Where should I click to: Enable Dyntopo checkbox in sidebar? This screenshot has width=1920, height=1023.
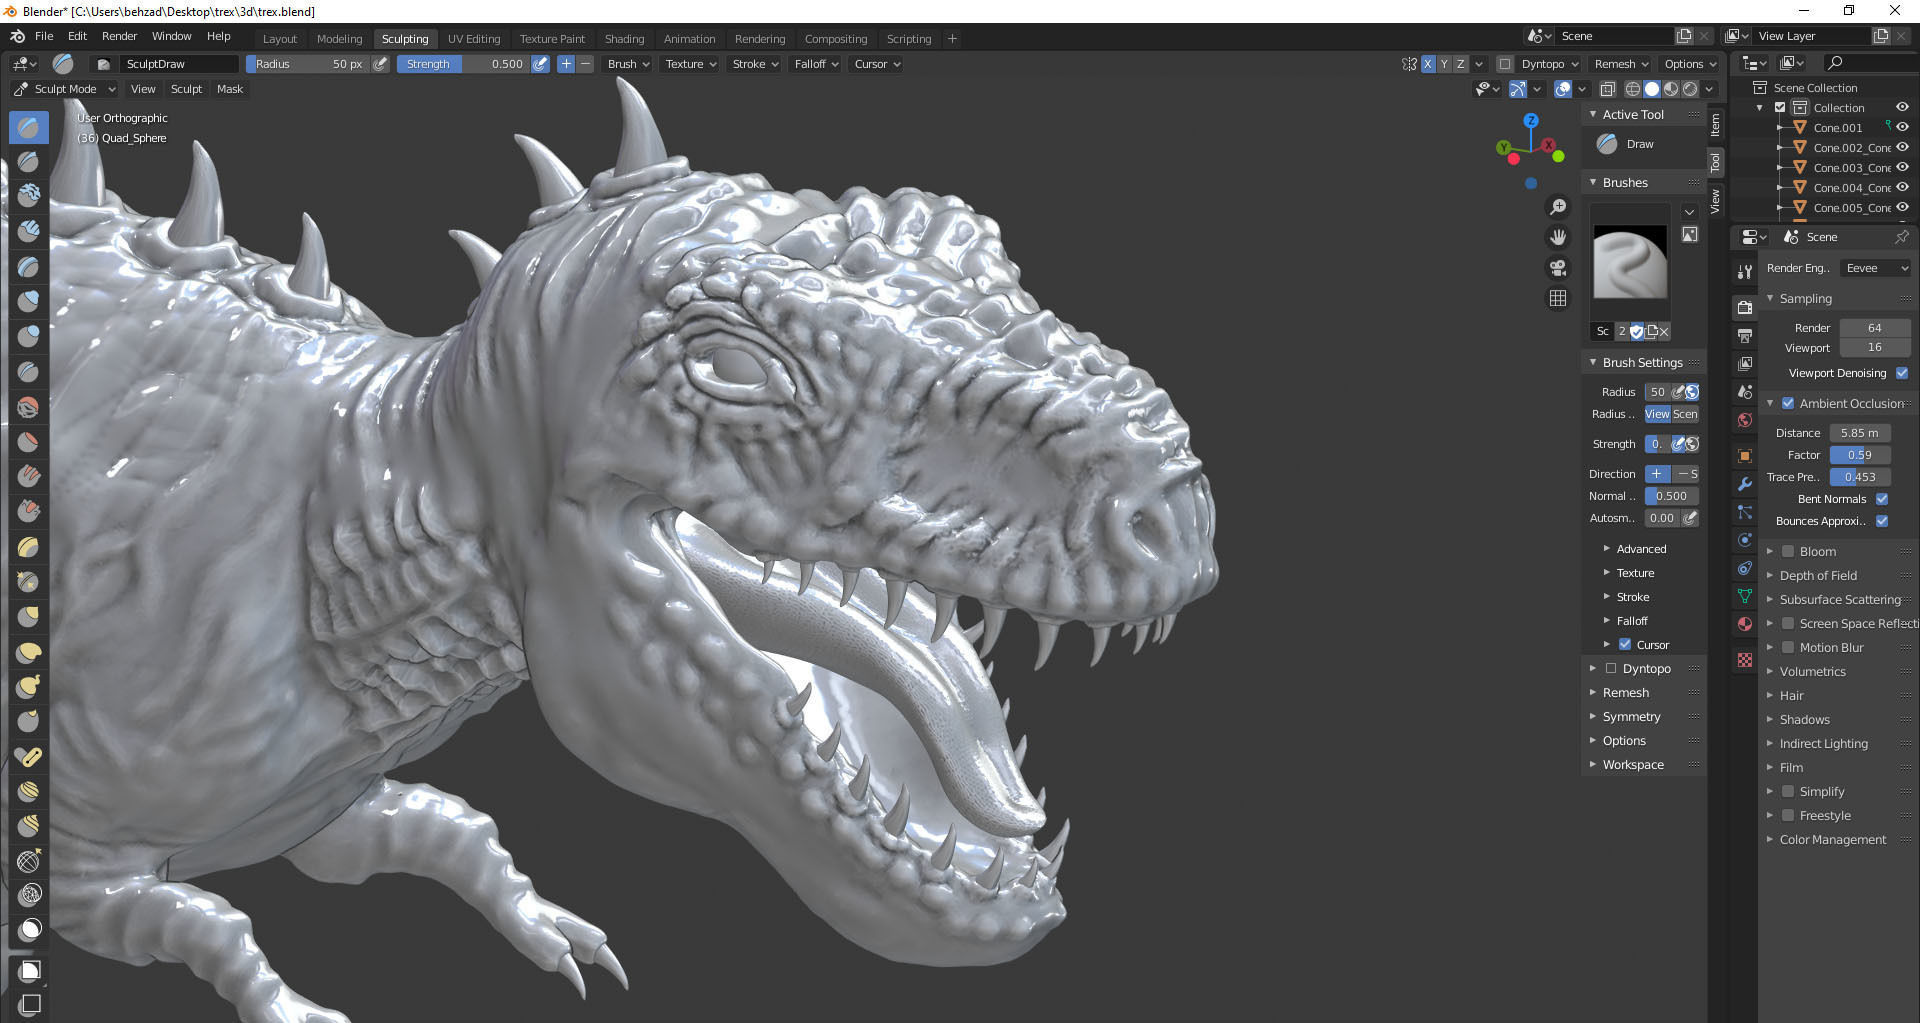[1611, 668]
